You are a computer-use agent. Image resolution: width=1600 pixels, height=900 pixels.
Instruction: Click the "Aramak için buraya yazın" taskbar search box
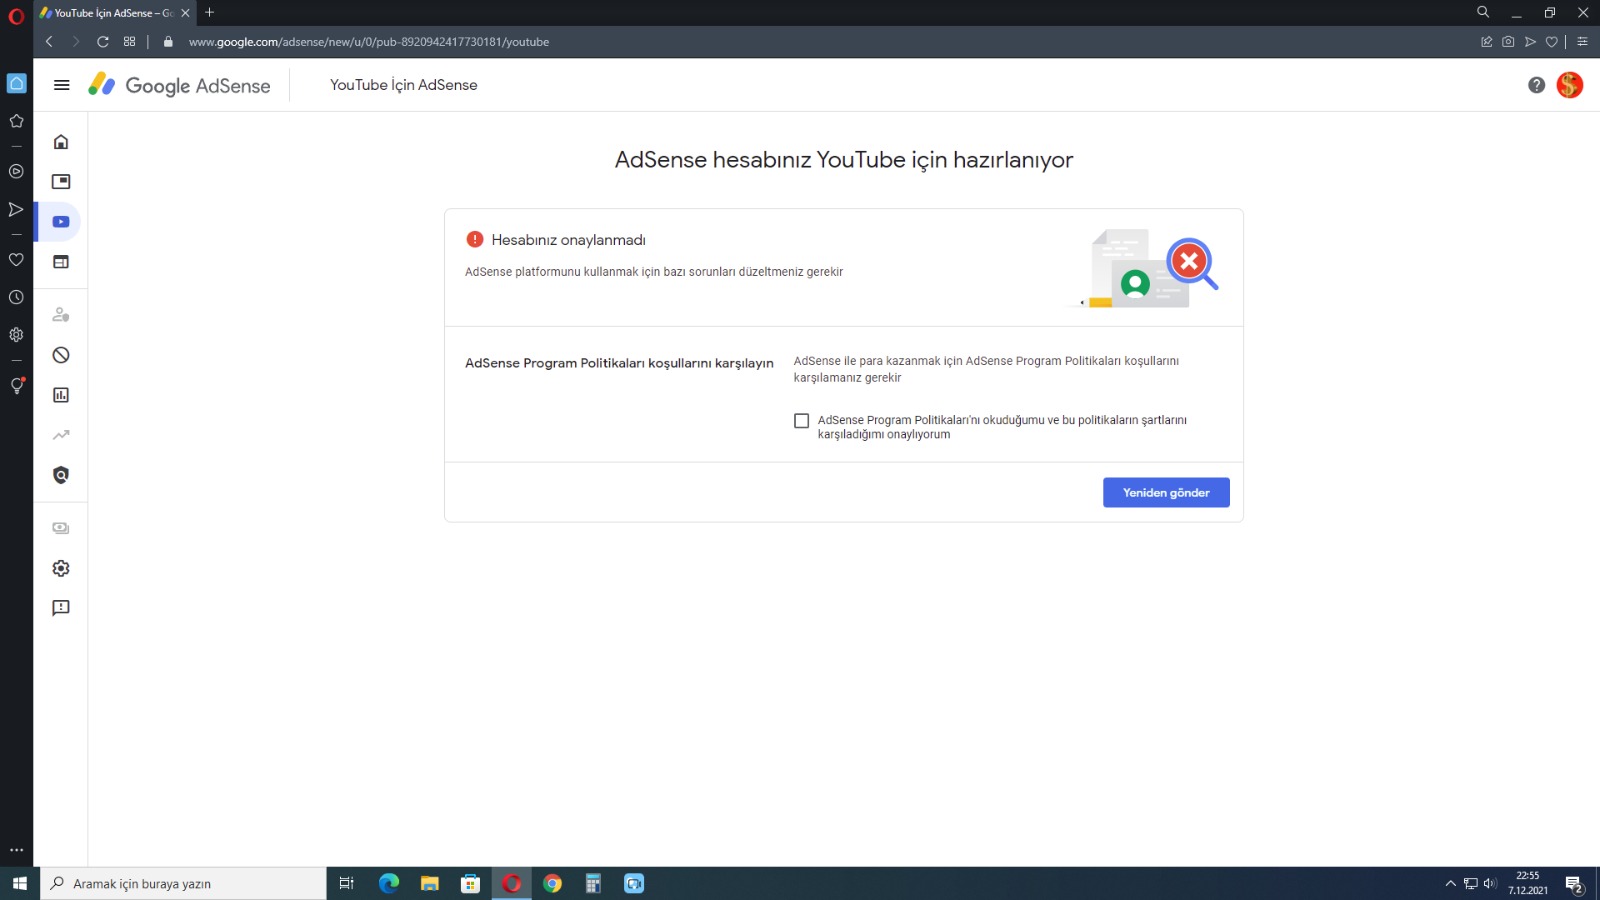click(184, 884)
